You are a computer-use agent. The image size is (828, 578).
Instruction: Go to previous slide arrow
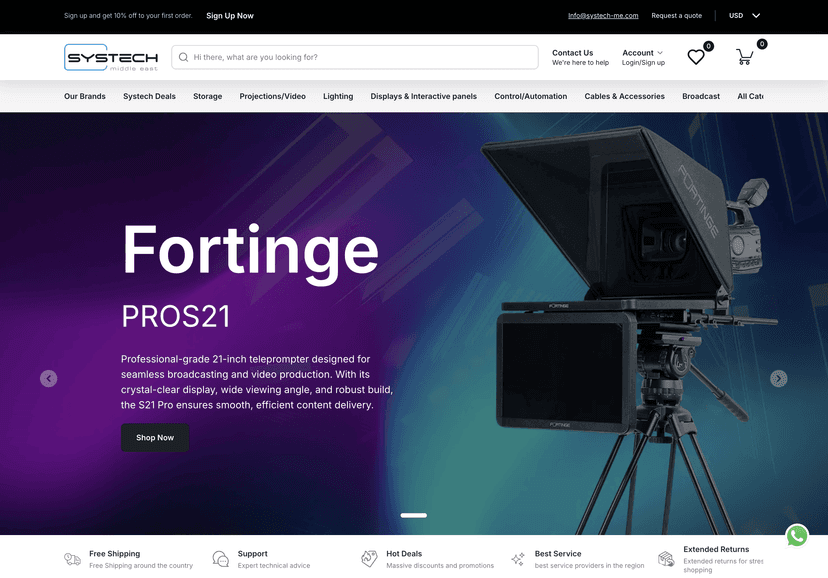point(48,378)
